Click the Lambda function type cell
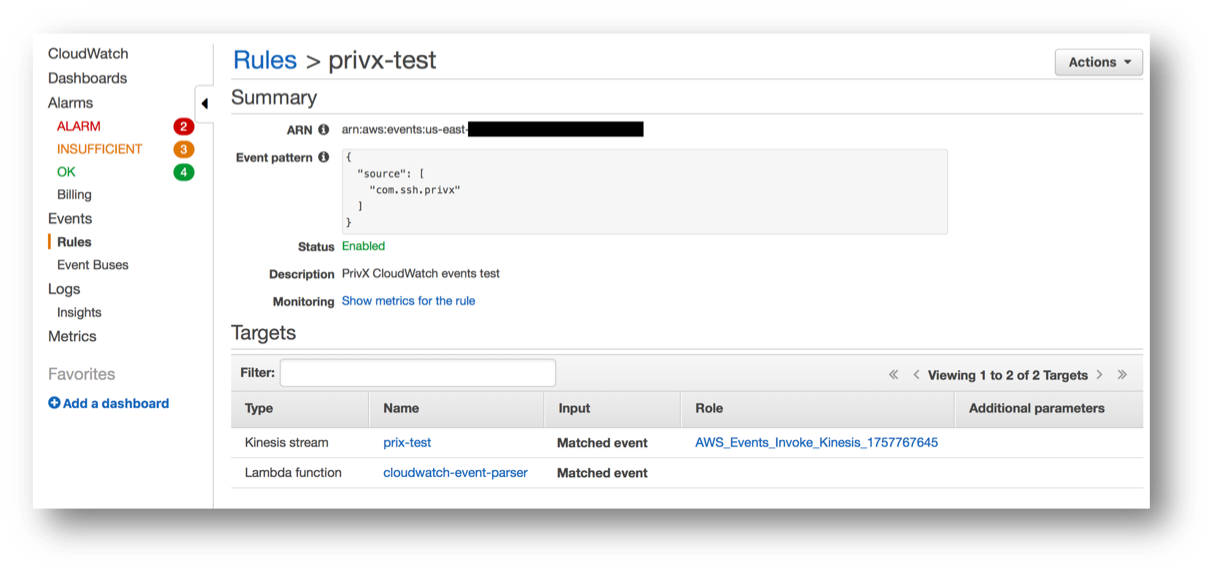Image resolution: width=1214 pixels, height=572 pixels. tap(293, 473)
